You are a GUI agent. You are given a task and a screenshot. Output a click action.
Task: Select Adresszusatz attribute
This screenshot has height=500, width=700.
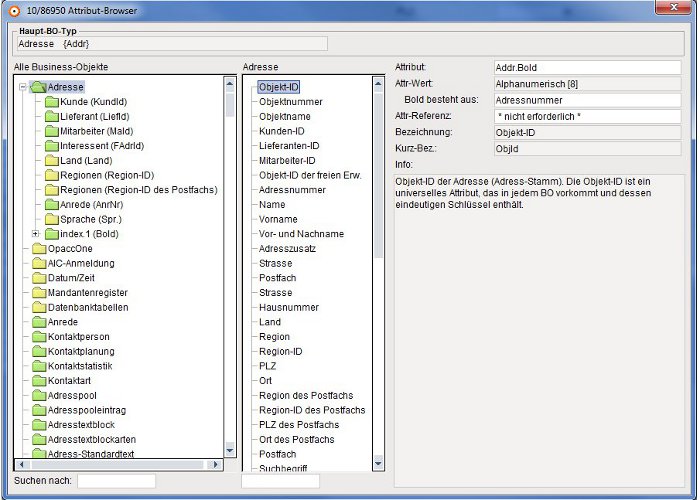click(288, 249)
